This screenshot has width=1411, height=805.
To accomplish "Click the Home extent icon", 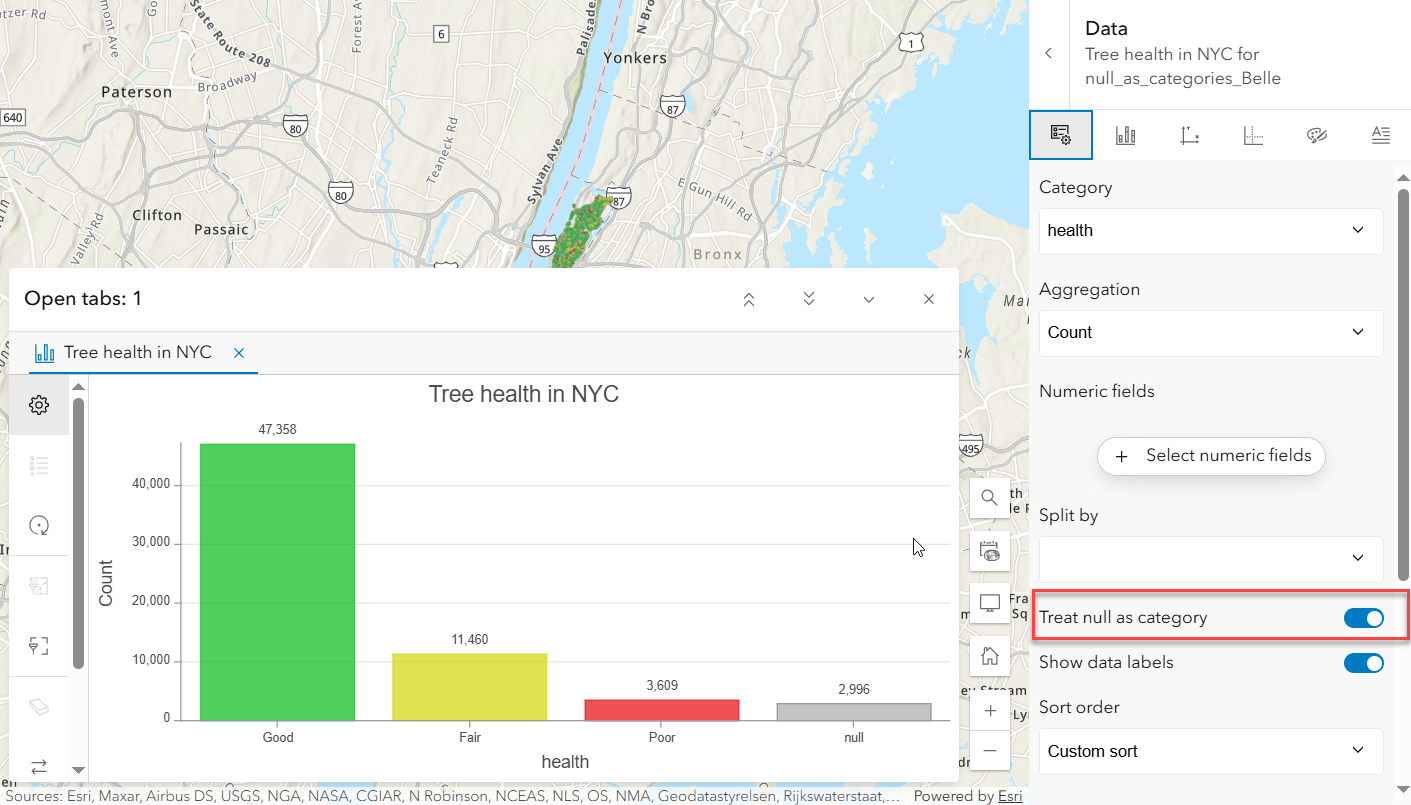I will (989, 655).
